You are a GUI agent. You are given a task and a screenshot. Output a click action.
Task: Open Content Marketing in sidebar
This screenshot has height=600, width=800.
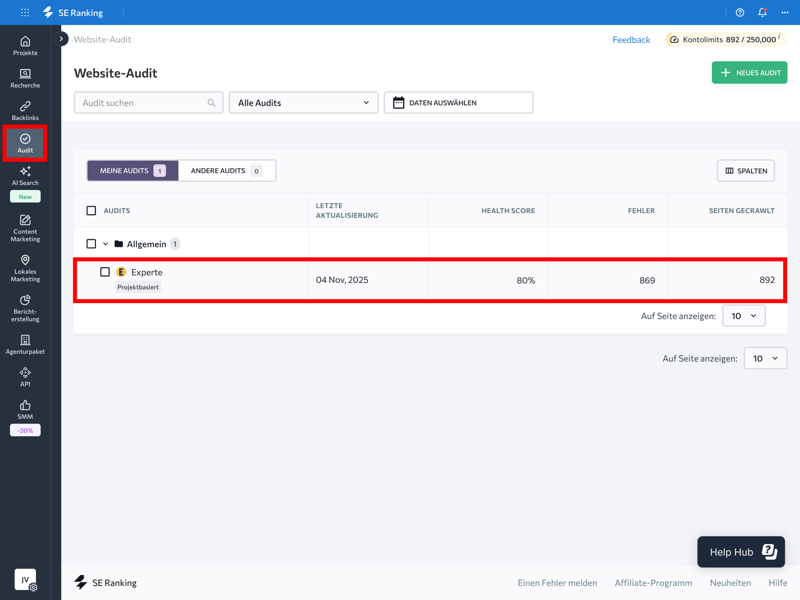tap(25, 228)
